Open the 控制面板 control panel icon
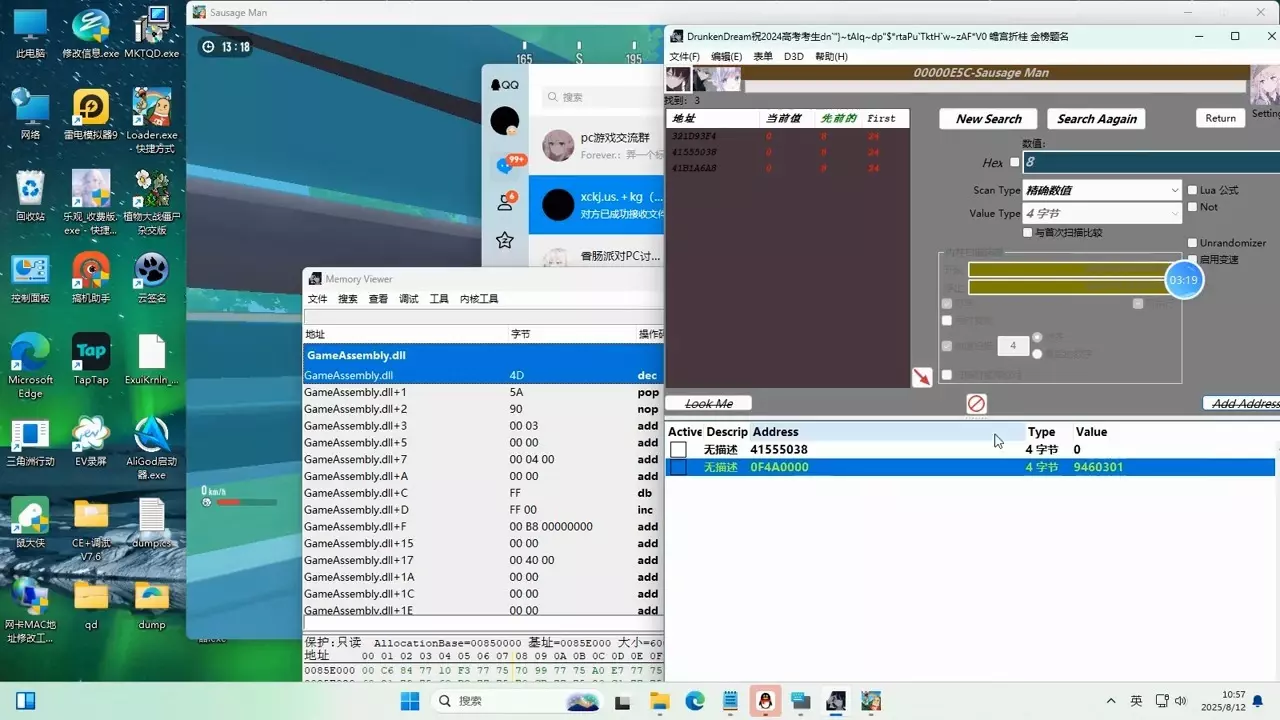Image resolution: width=1280 pixels, height=720 pixels. [30, 277]
